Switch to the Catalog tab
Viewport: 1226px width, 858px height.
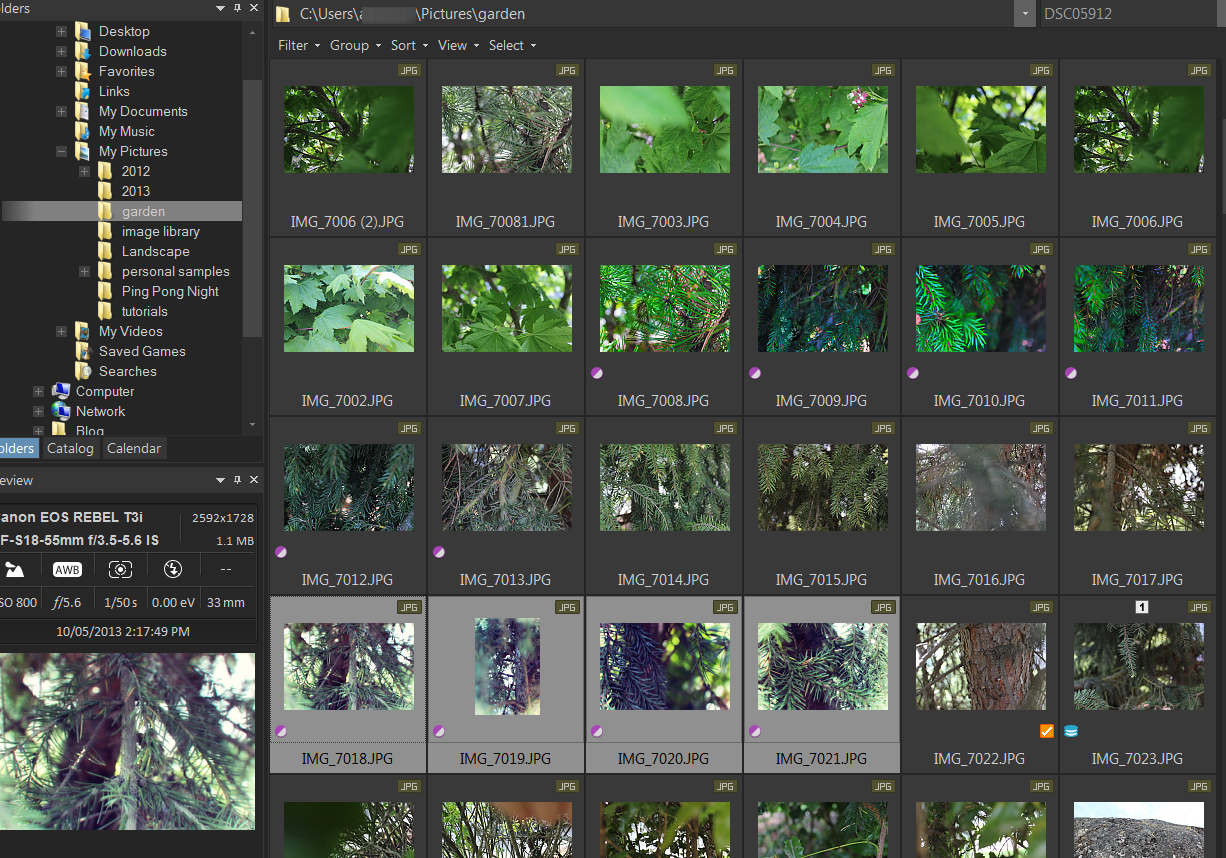(x=70, y=448)
